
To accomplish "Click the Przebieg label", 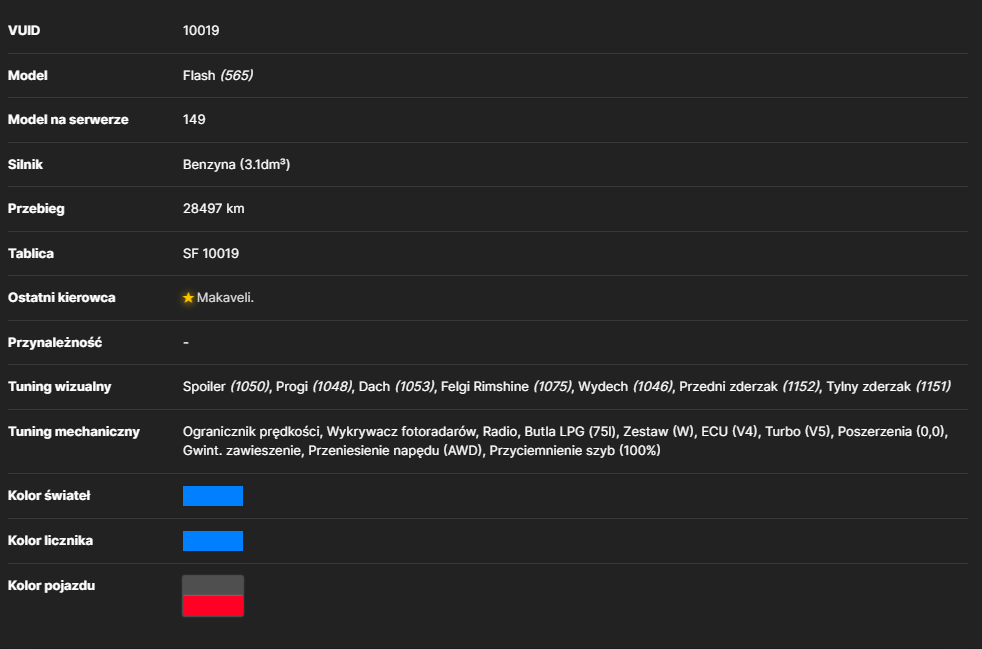I will click(x=36, y=209).
